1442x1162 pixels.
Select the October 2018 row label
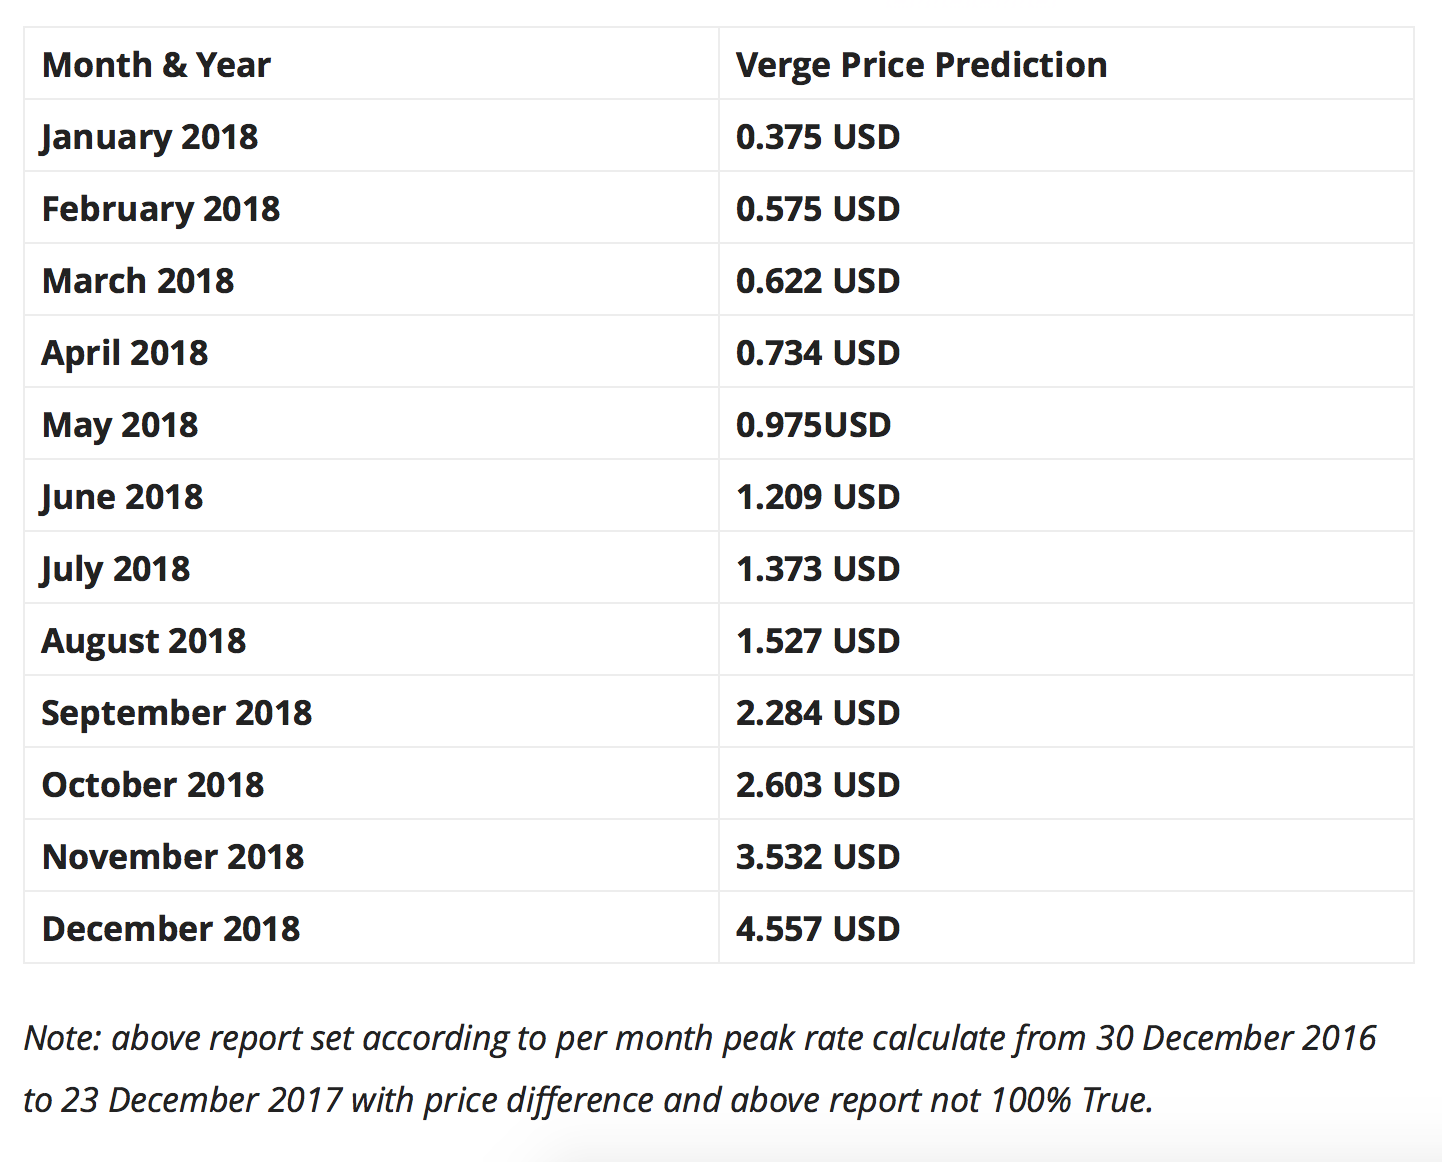click(153, 785)
